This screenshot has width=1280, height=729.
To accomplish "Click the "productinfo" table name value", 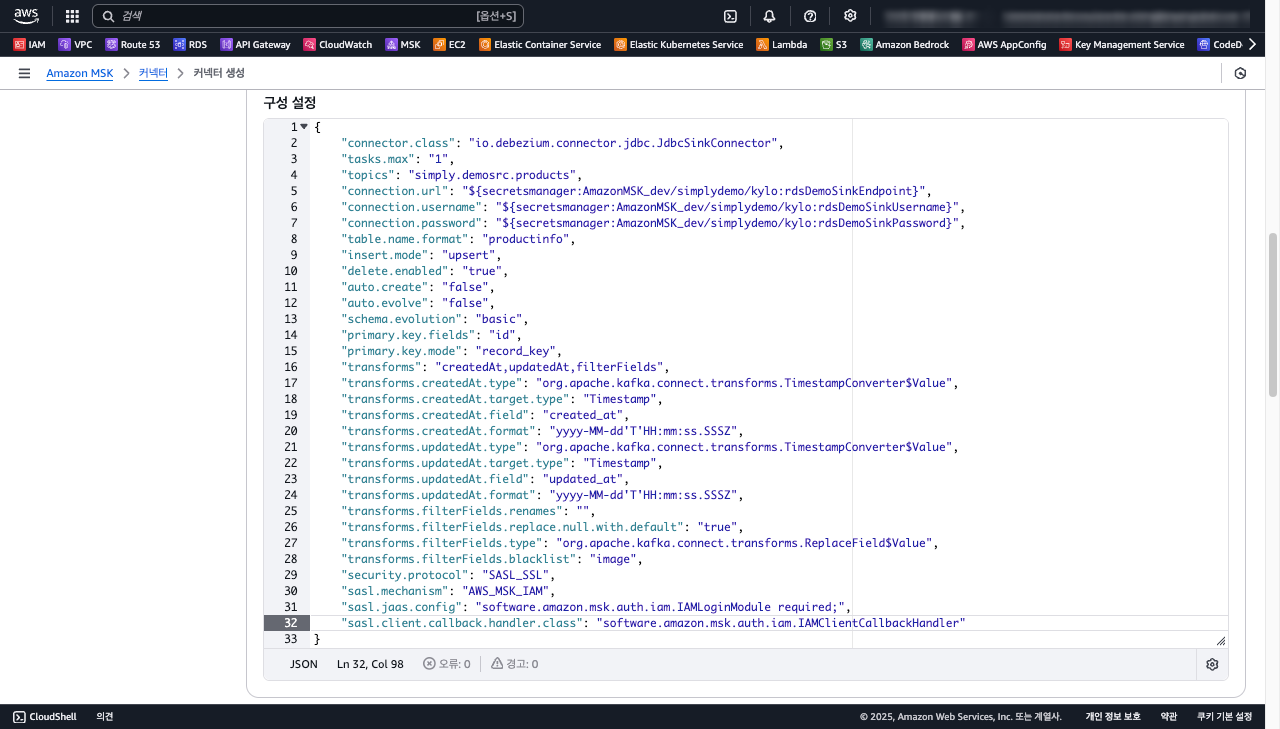I will click(x=526, y=239).
